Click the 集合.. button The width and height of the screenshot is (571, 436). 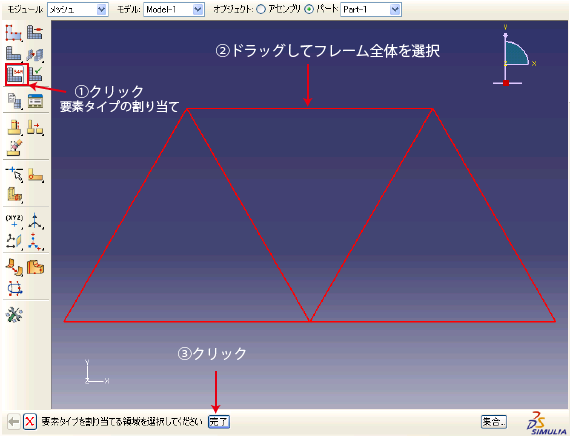pyautogui.click(x=494, y=422)
